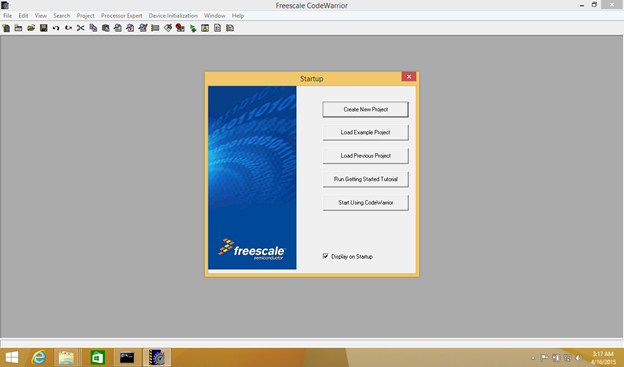Open File Explorer from taskbar
624x367 pixels.
point(66,357)
